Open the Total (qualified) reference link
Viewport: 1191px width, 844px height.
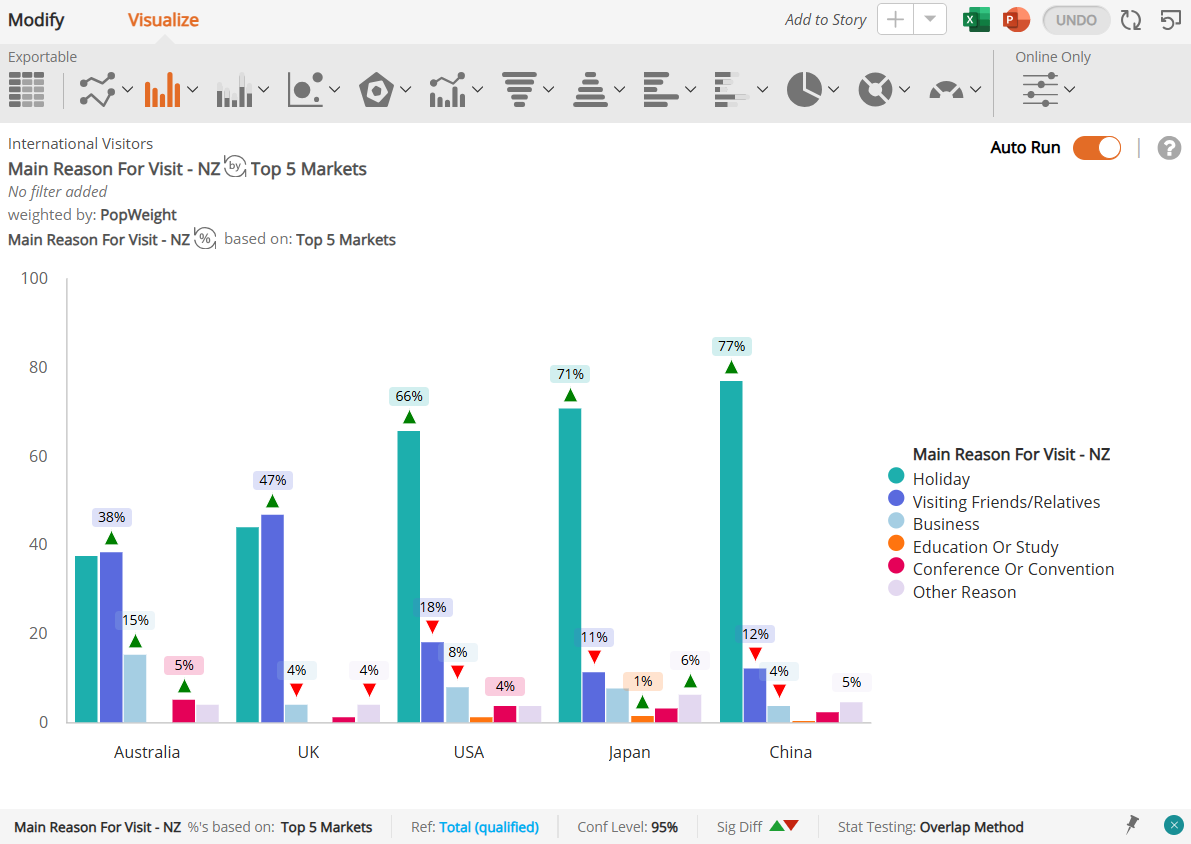pos(488,827)
